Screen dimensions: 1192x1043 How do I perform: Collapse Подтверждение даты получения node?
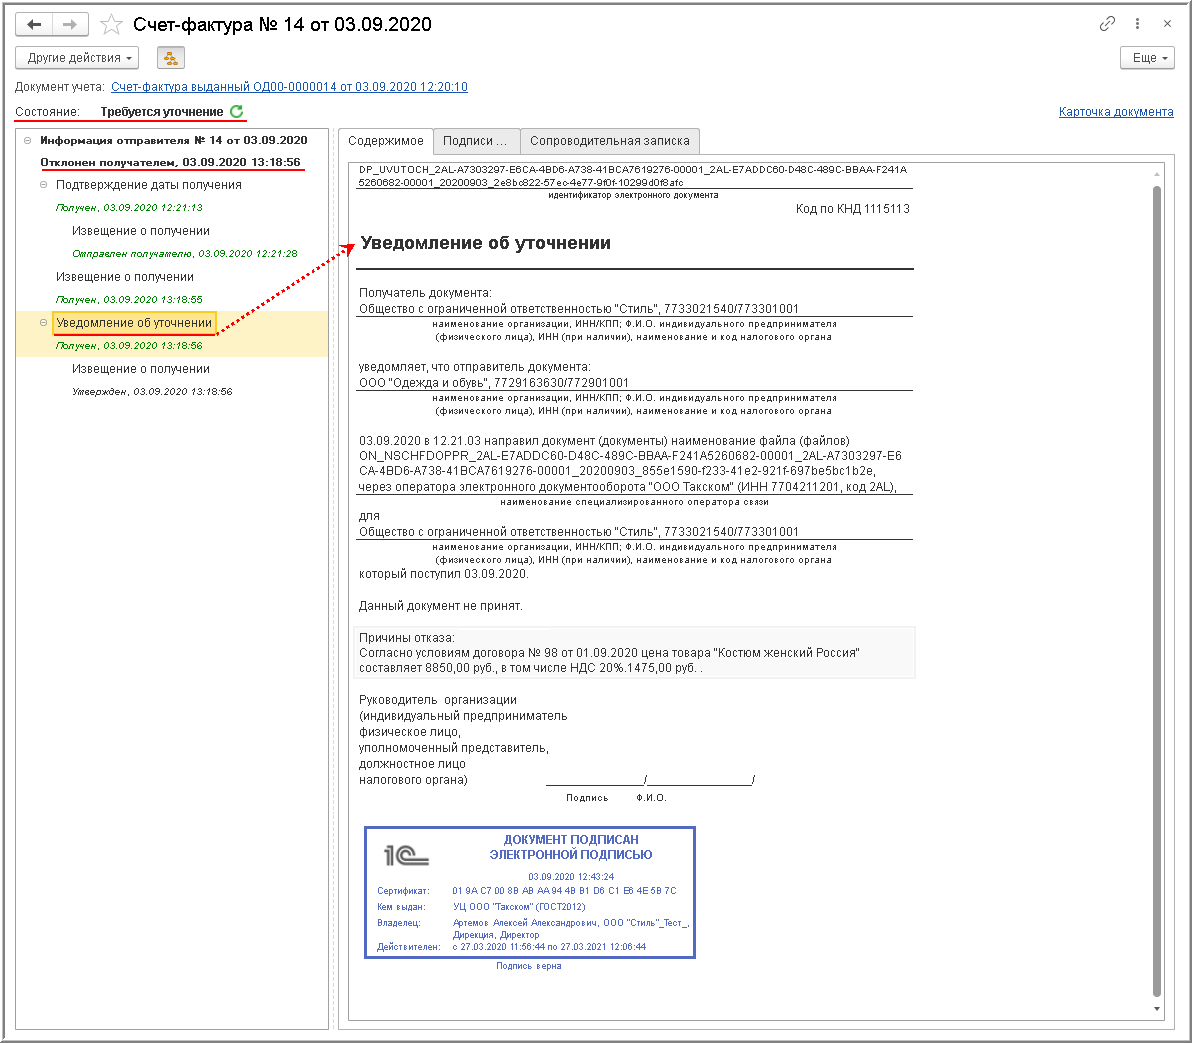click(x=43, y=185)
